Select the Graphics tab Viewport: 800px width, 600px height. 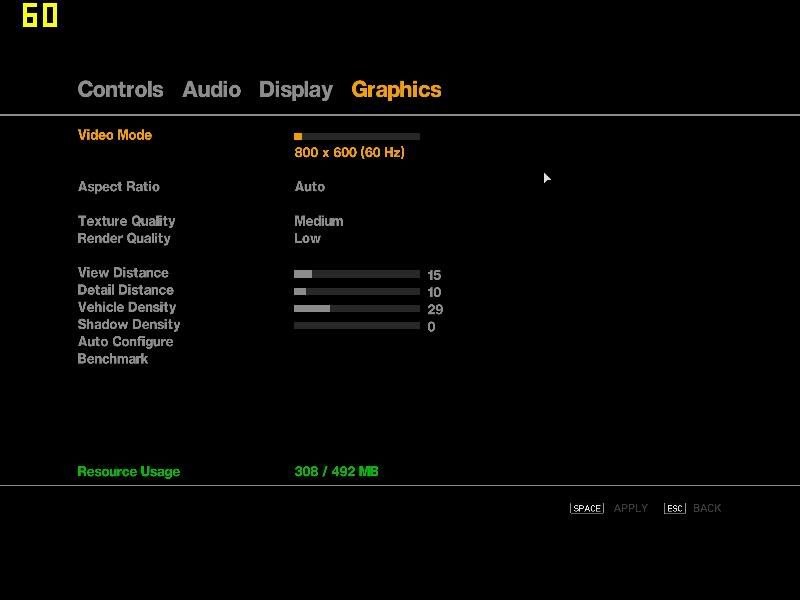coord(396,90)
